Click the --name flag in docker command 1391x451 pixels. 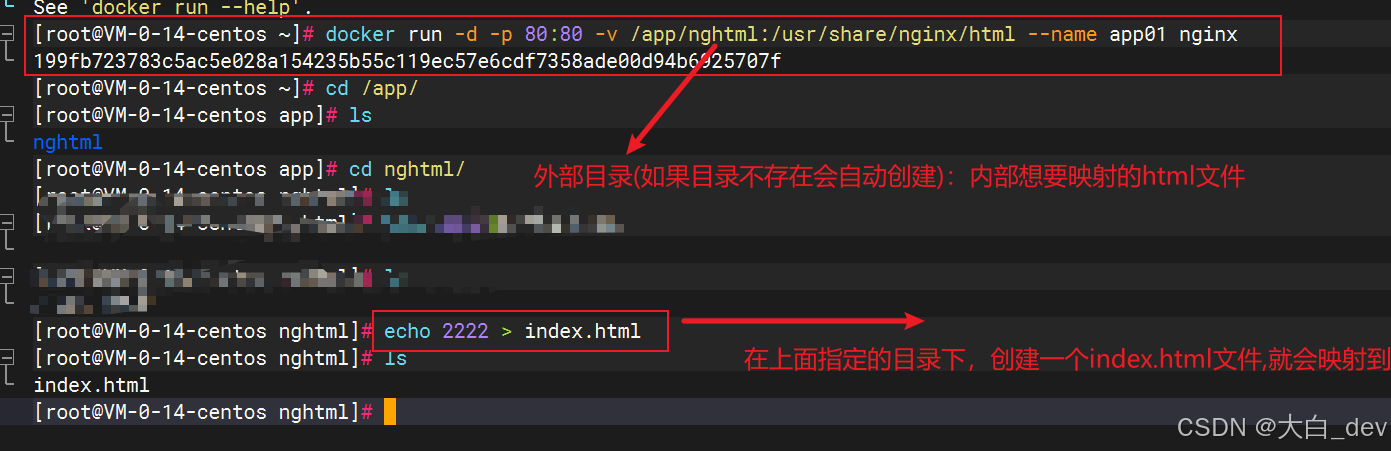click(1062, 35)
